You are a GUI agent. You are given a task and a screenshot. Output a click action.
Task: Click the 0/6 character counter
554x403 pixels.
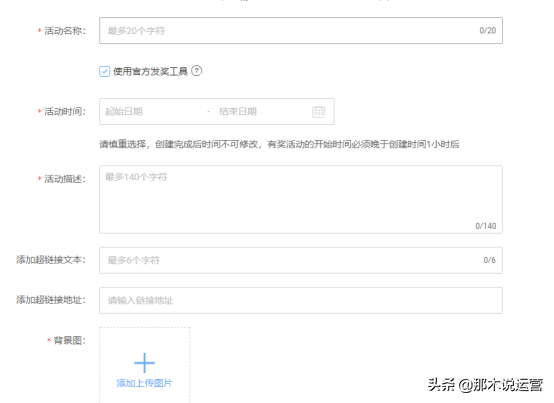(490, 260)
